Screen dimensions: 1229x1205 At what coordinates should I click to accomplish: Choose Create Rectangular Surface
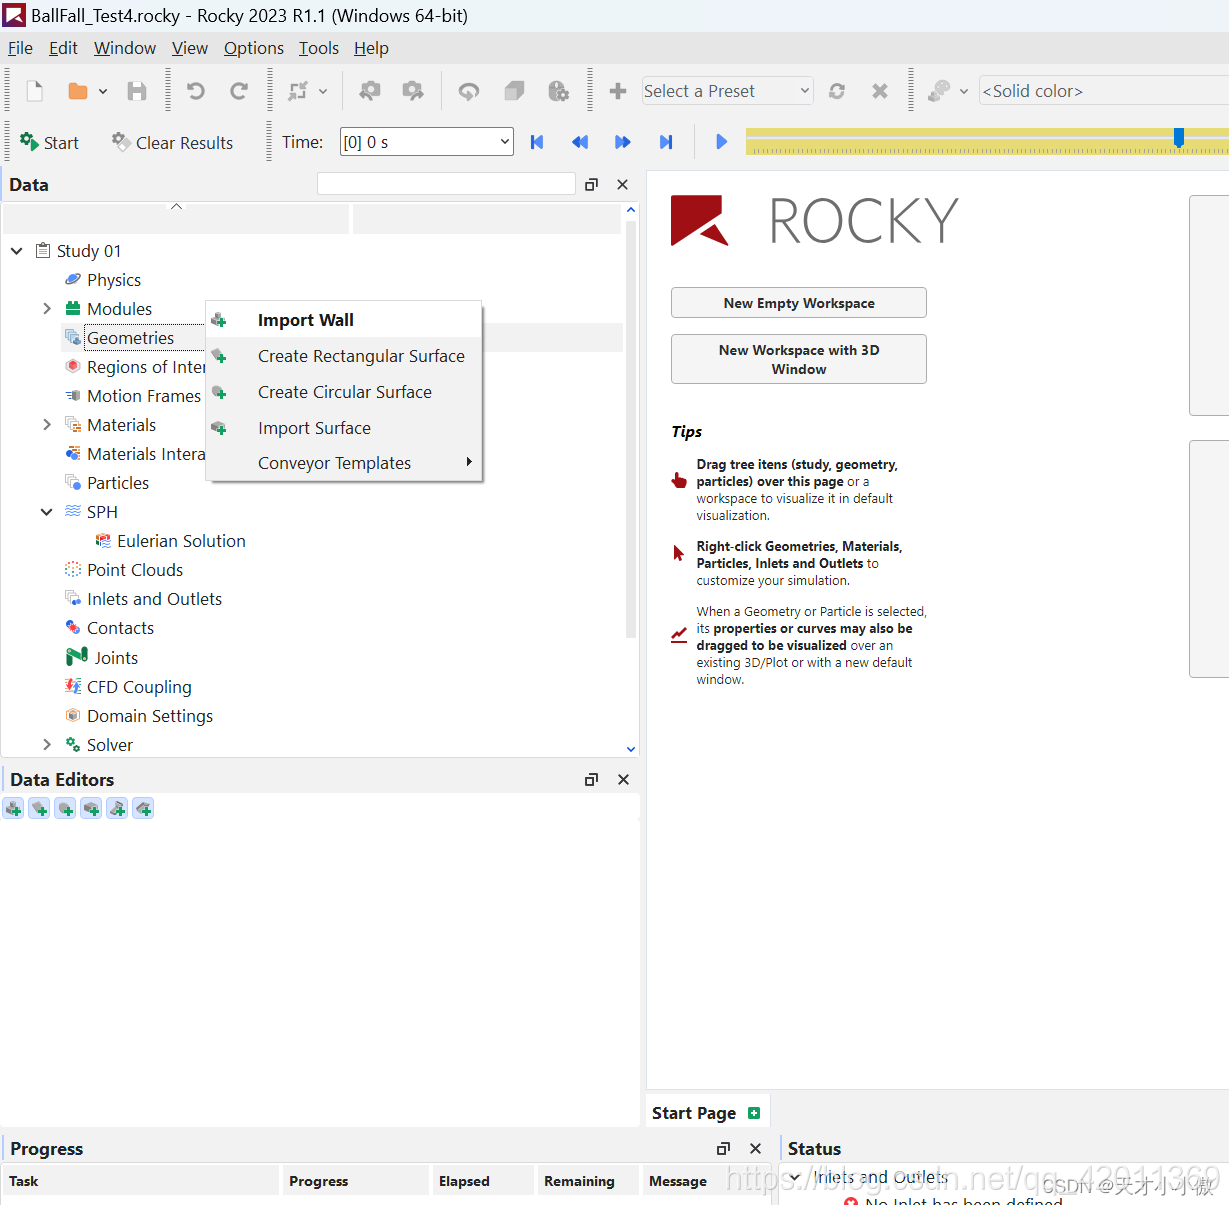coord(344,356)
